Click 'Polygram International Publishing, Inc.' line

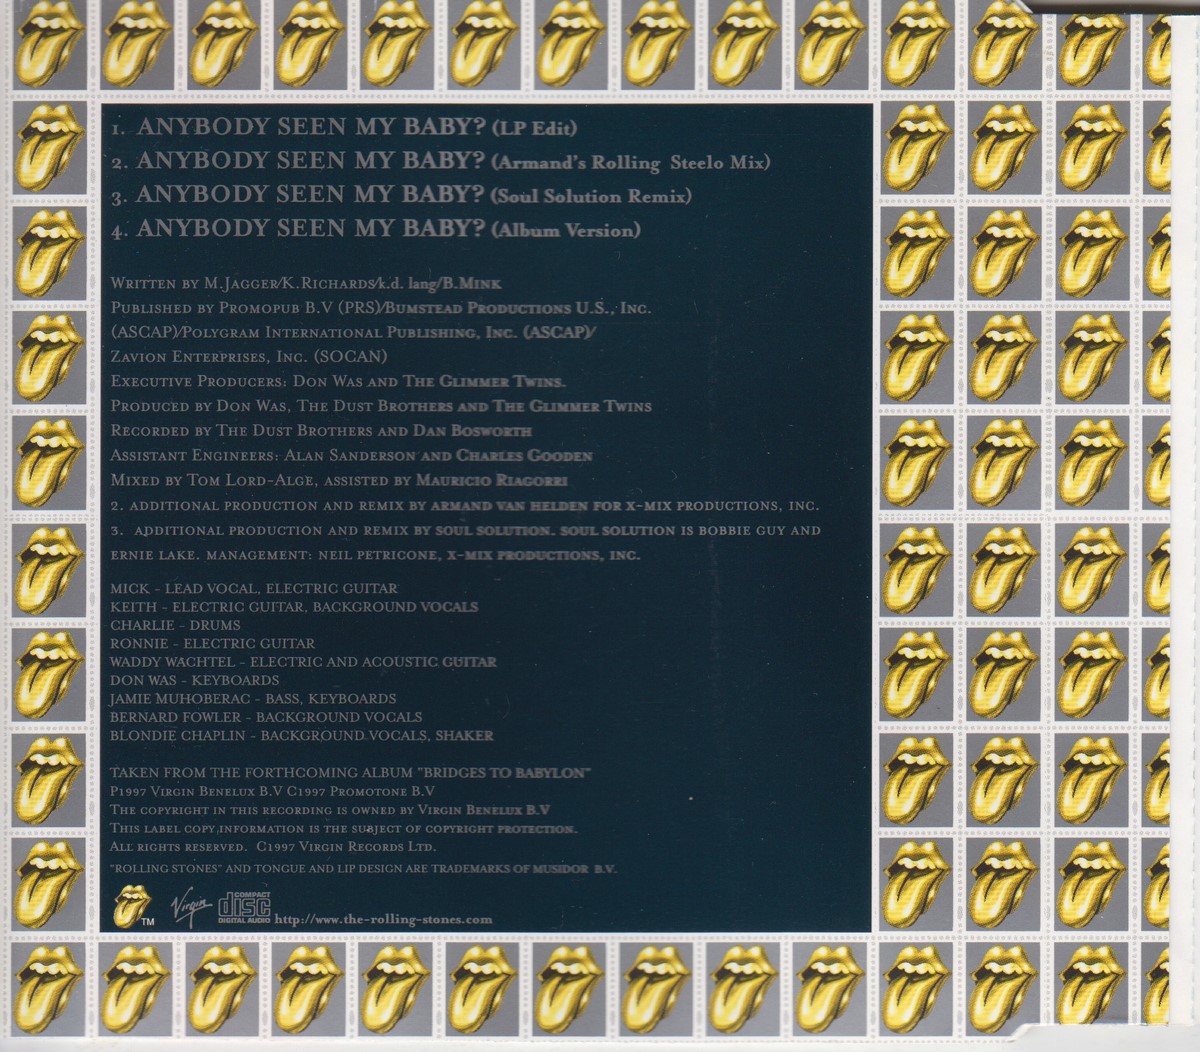tap(353, 332)
